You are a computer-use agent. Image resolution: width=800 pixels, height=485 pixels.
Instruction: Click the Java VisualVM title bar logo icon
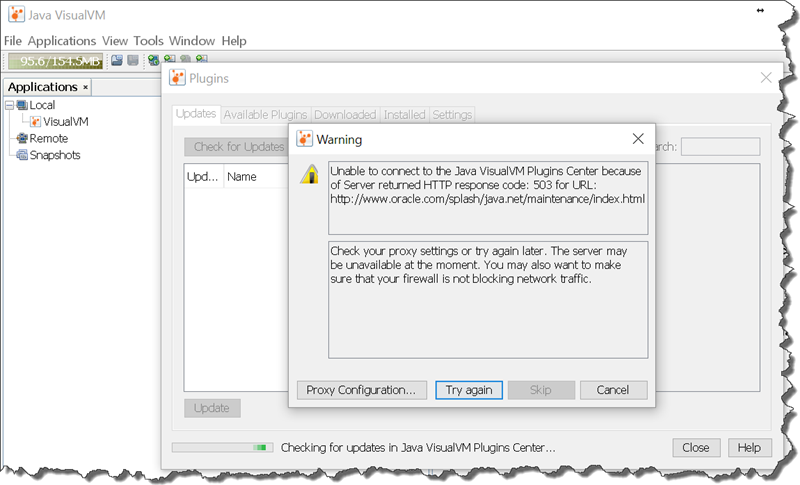point(16,14)
